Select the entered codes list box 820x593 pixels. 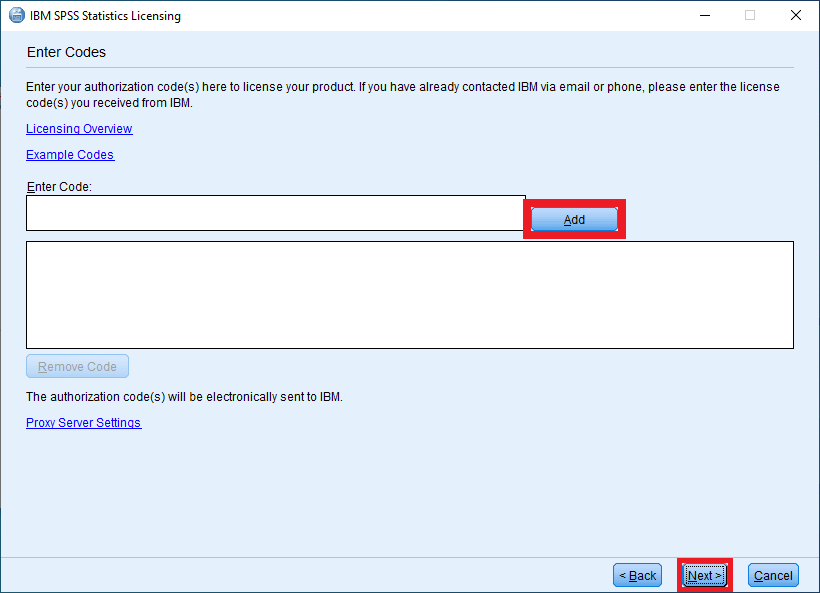click(410, 295)
